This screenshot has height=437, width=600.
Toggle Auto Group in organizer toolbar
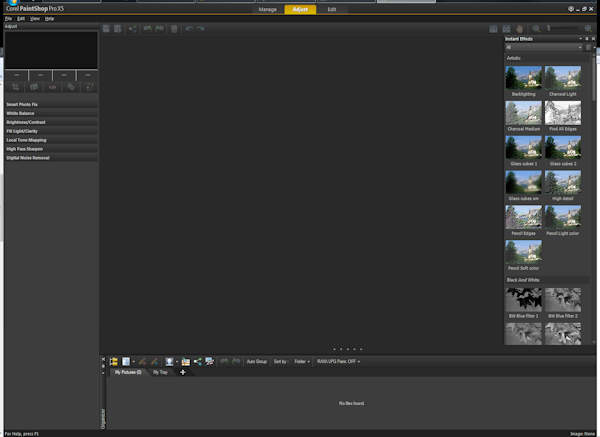pos(257,361)
